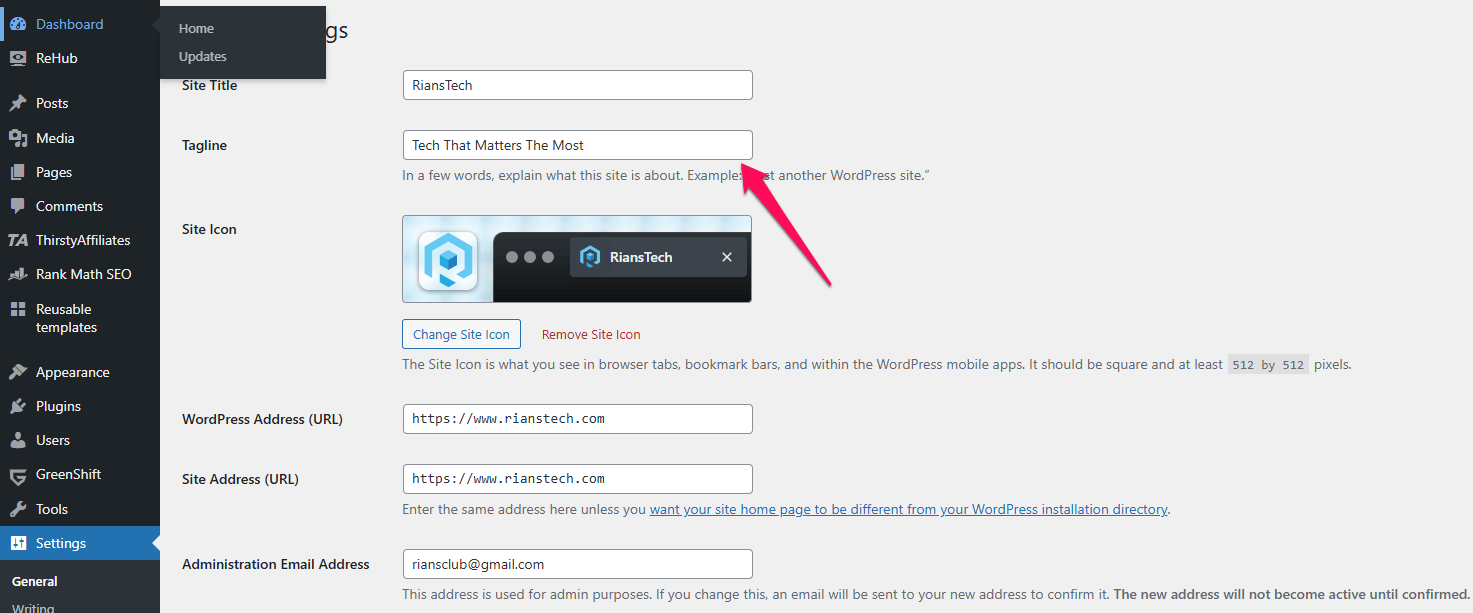The width and height of the screenshot is (1473, 613).
Task: Click the Tools wrench icon
Action: click(18, 509)
